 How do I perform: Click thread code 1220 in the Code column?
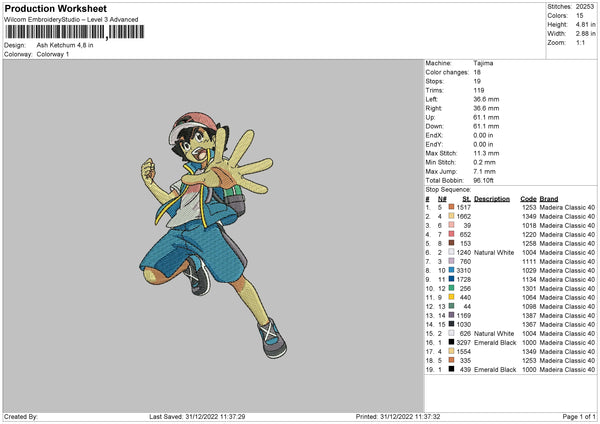pos(529,234)
